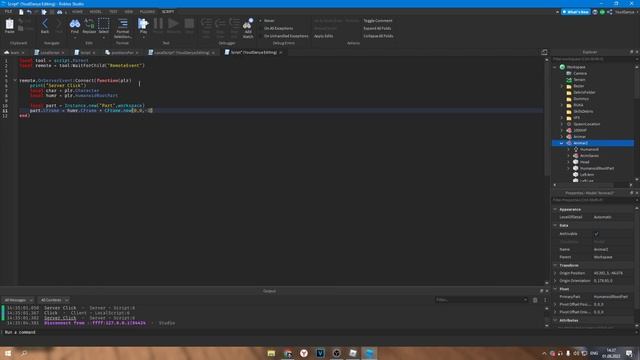This screenshot has width=640, height=360.
Task: Click Collapse All Folds action
Action: pyautogui.click(x=378, y=36)
